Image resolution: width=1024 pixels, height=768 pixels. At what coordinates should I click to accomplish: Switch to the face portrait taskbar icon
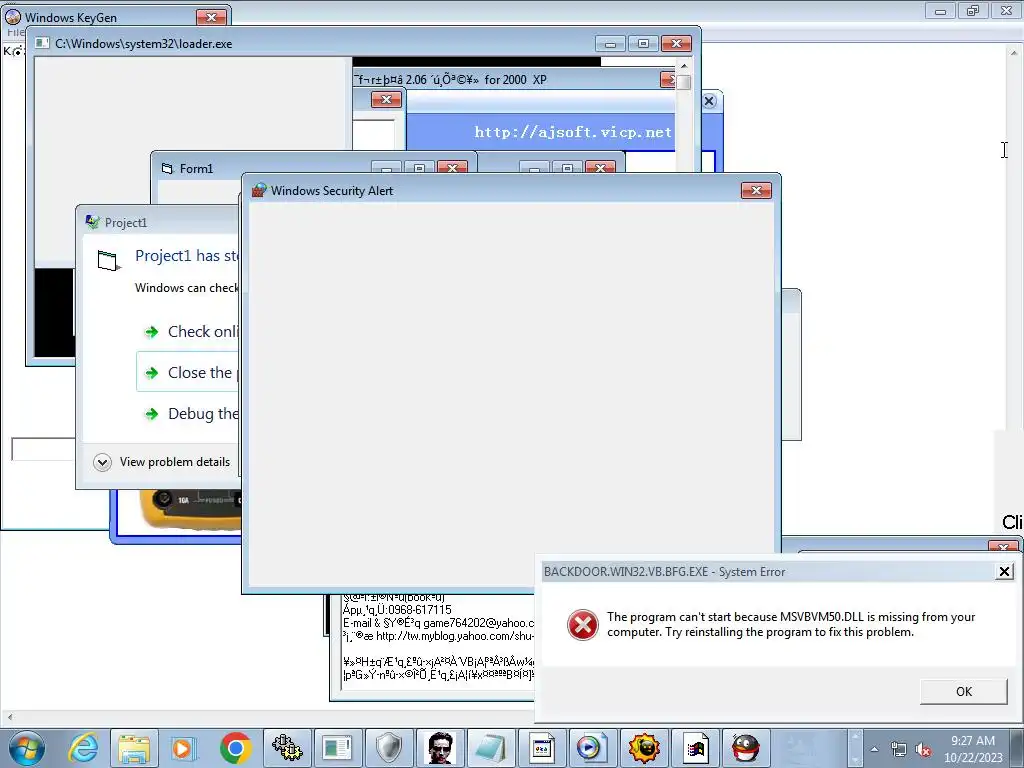click(x=440, y=748)
